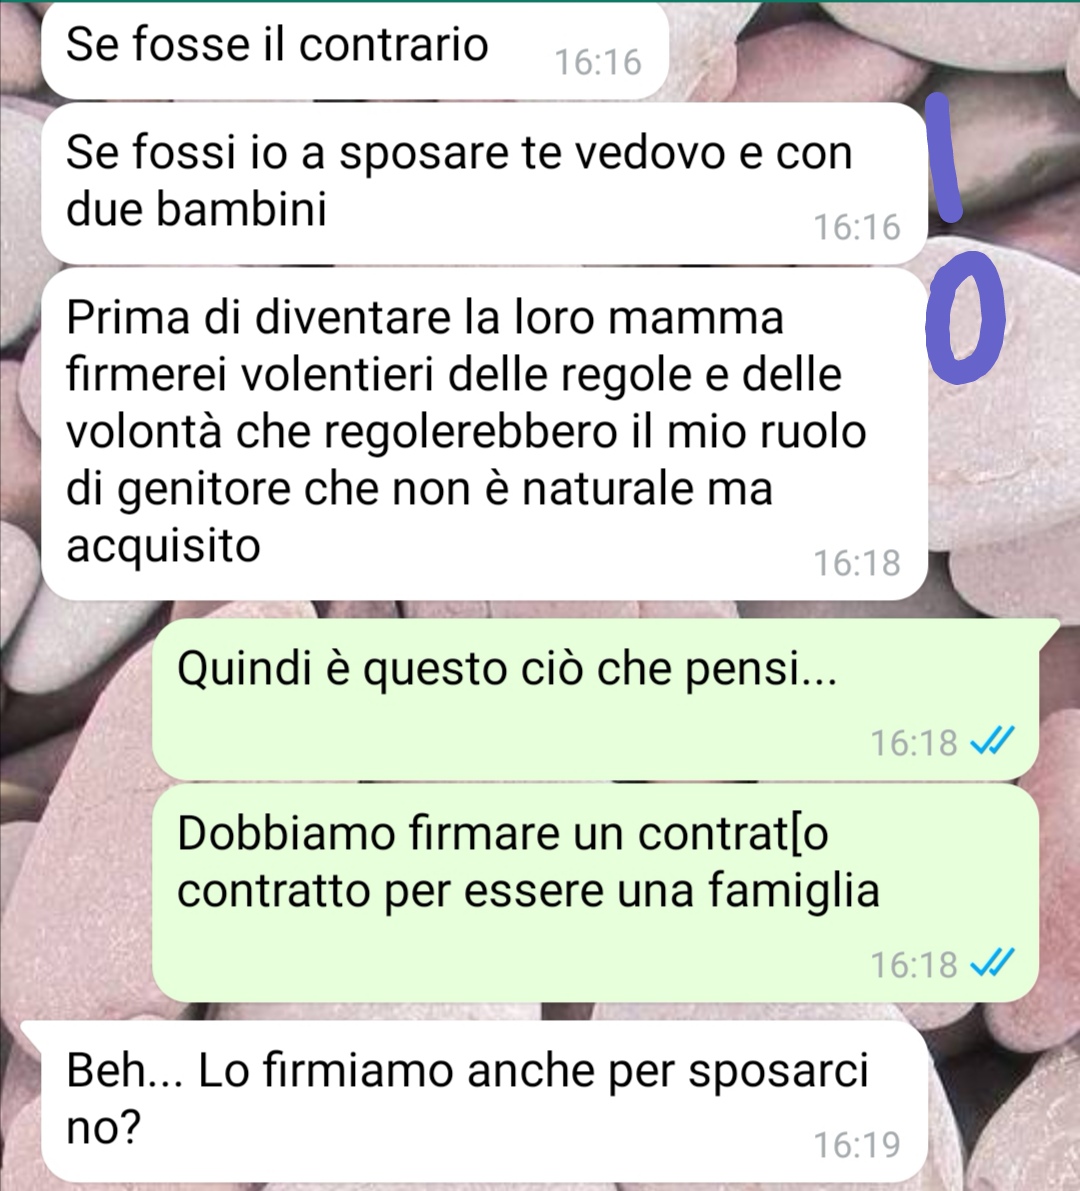
Task: Tap the "Dobbiamo firmare un contrat[o" message
Action: pyautogui.click(x=595, y=892)
